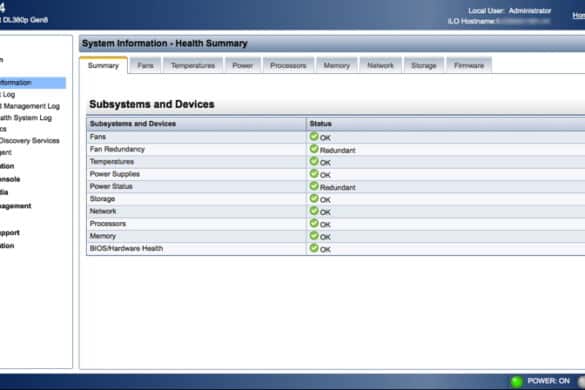The image size is (585, 390).
Task: Click the Redundant status text for Fan Redundancy
Action: [x=338, y=150]
